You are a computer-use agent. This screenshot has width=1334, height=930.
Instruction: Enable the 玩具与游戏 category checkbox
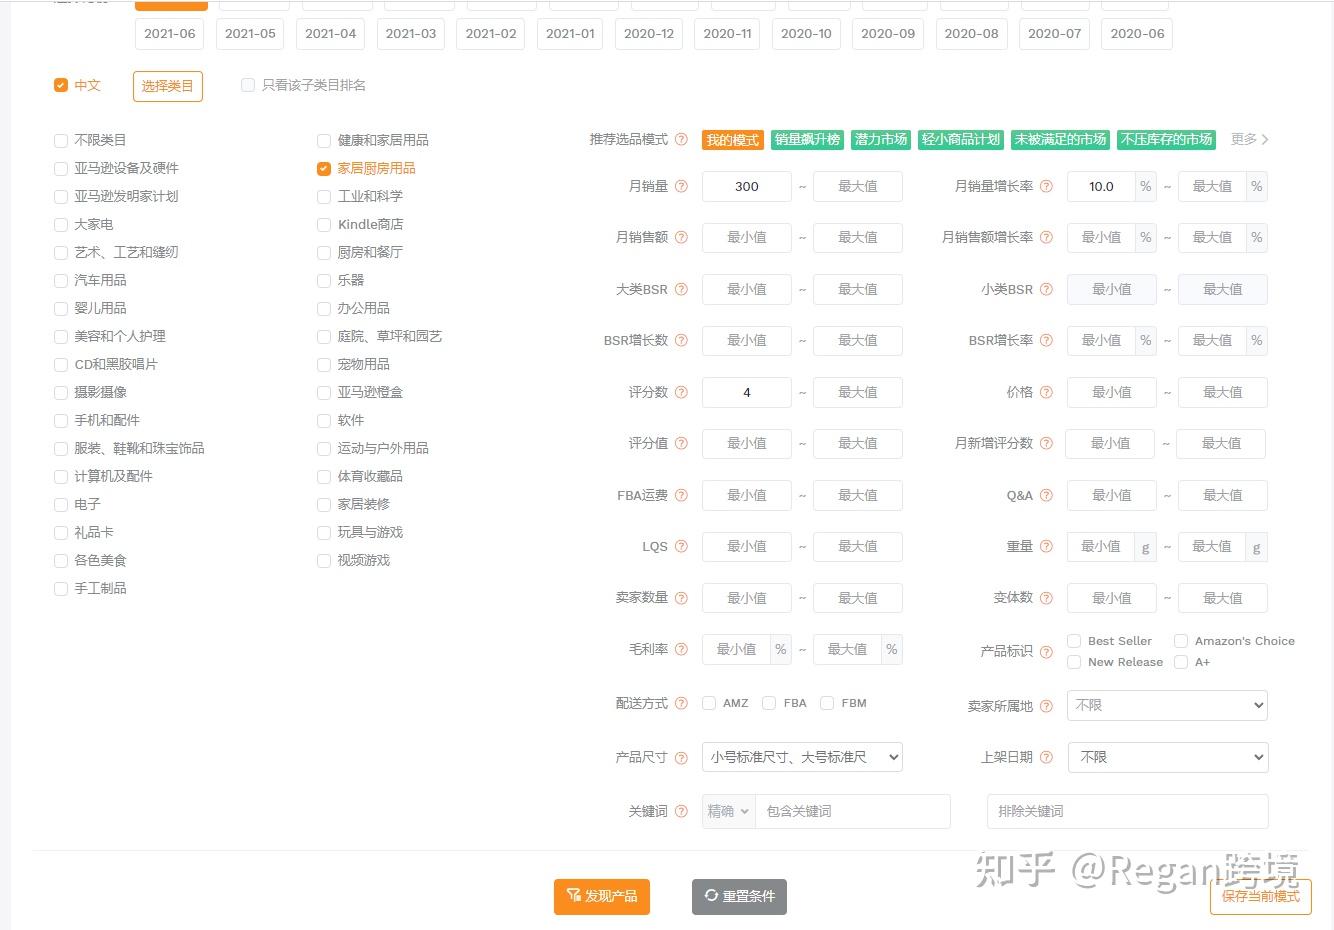(x=324, y=532)
